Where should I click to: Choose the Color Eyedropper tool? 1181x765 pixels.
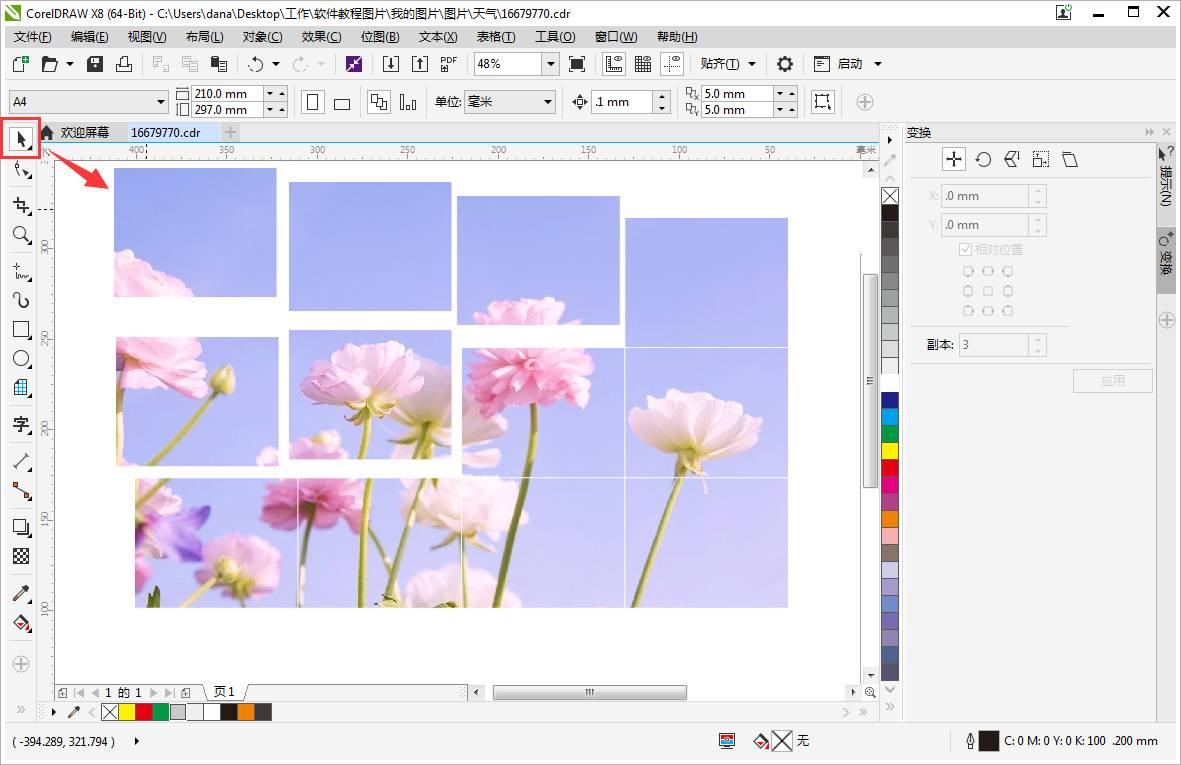[21, 594]
